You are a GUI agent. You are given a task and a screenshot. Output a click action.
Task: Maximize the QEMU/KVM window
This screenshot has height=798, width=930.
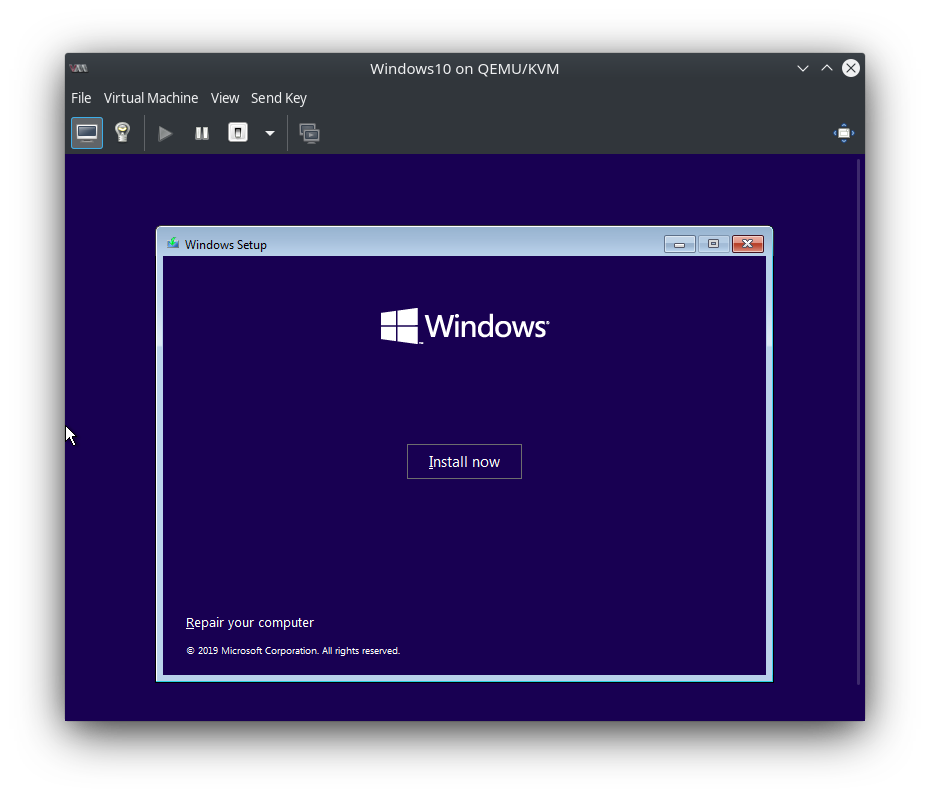827,68
